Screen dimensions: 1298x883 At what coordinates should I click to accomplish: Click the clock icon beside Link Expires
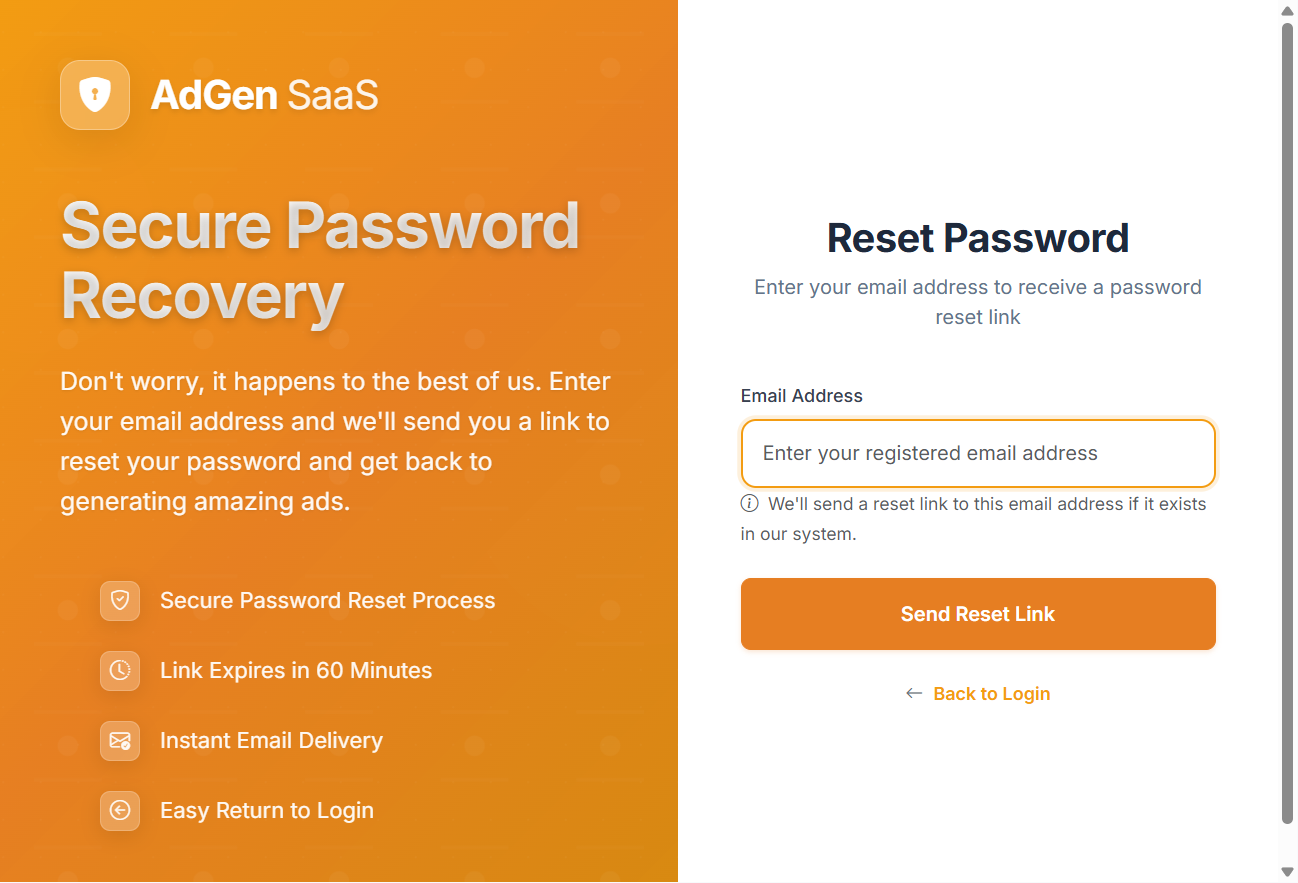(x=120, y=671)
